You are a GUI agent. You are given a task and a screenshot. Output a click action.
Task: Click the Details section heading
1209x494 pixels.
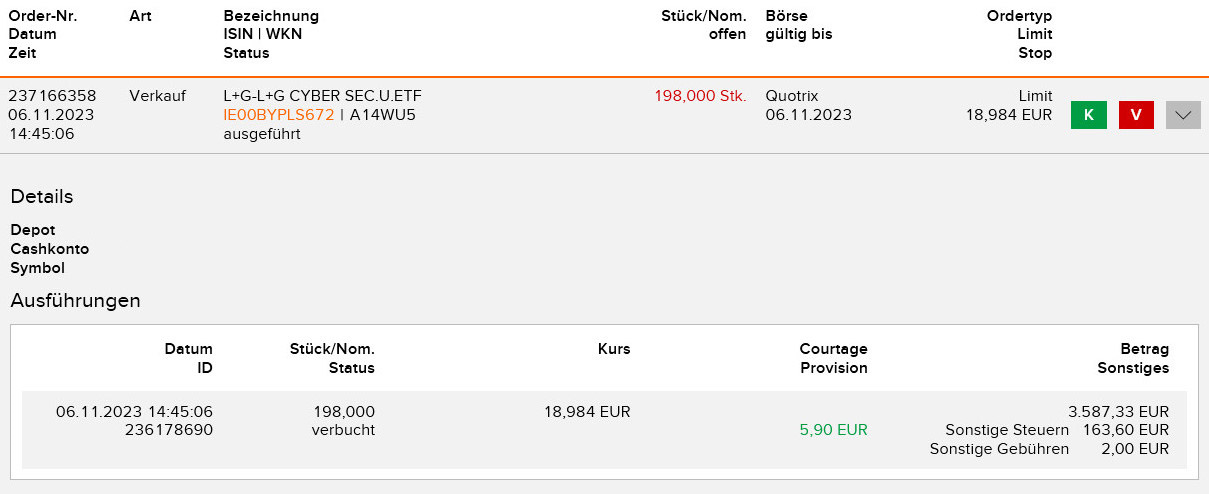pos(42,197)
